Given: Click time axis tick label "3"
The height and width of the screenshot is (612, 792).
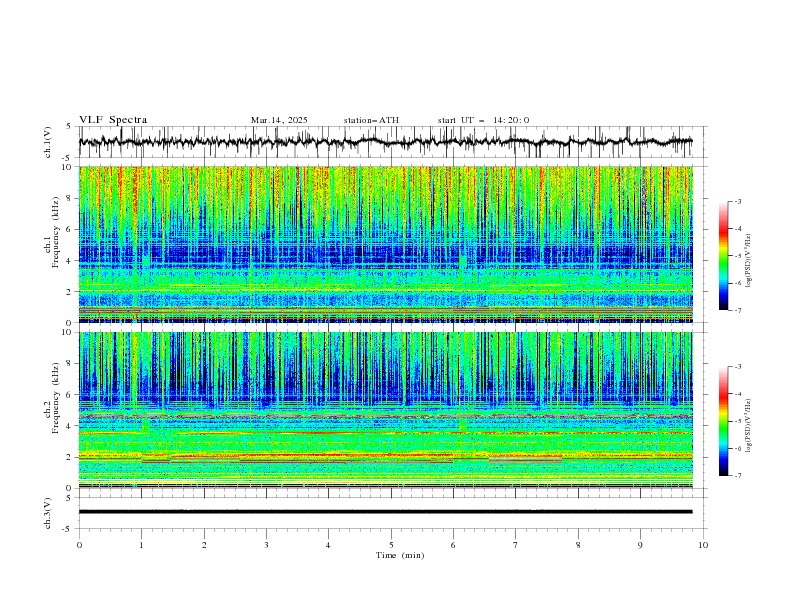Looking at the screenshot, I should point(266,545).
